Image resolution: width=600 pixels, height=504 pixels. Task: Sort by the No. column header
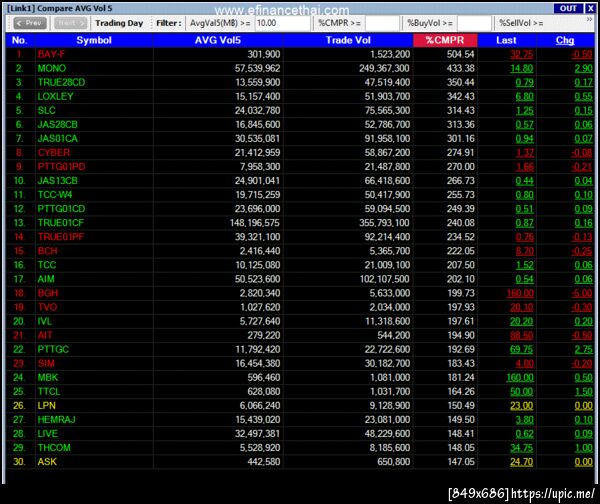click(x=20, y=40)
